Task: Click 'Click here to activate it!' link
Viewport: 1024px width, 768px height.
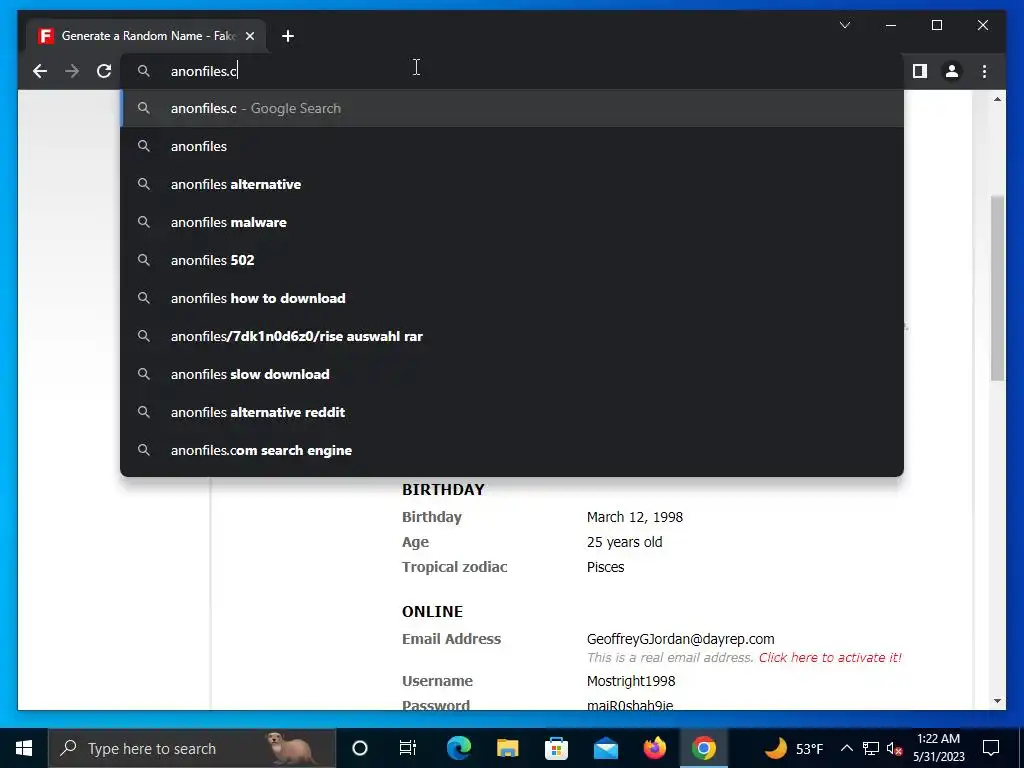Action: (x=830, y=658)
